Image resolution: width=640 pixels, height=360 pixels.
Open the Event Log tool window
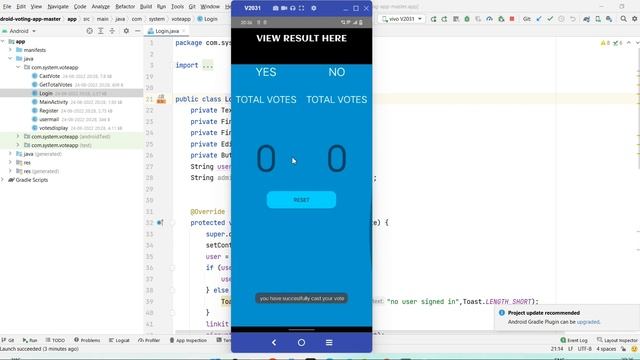[x=574, y=340]
